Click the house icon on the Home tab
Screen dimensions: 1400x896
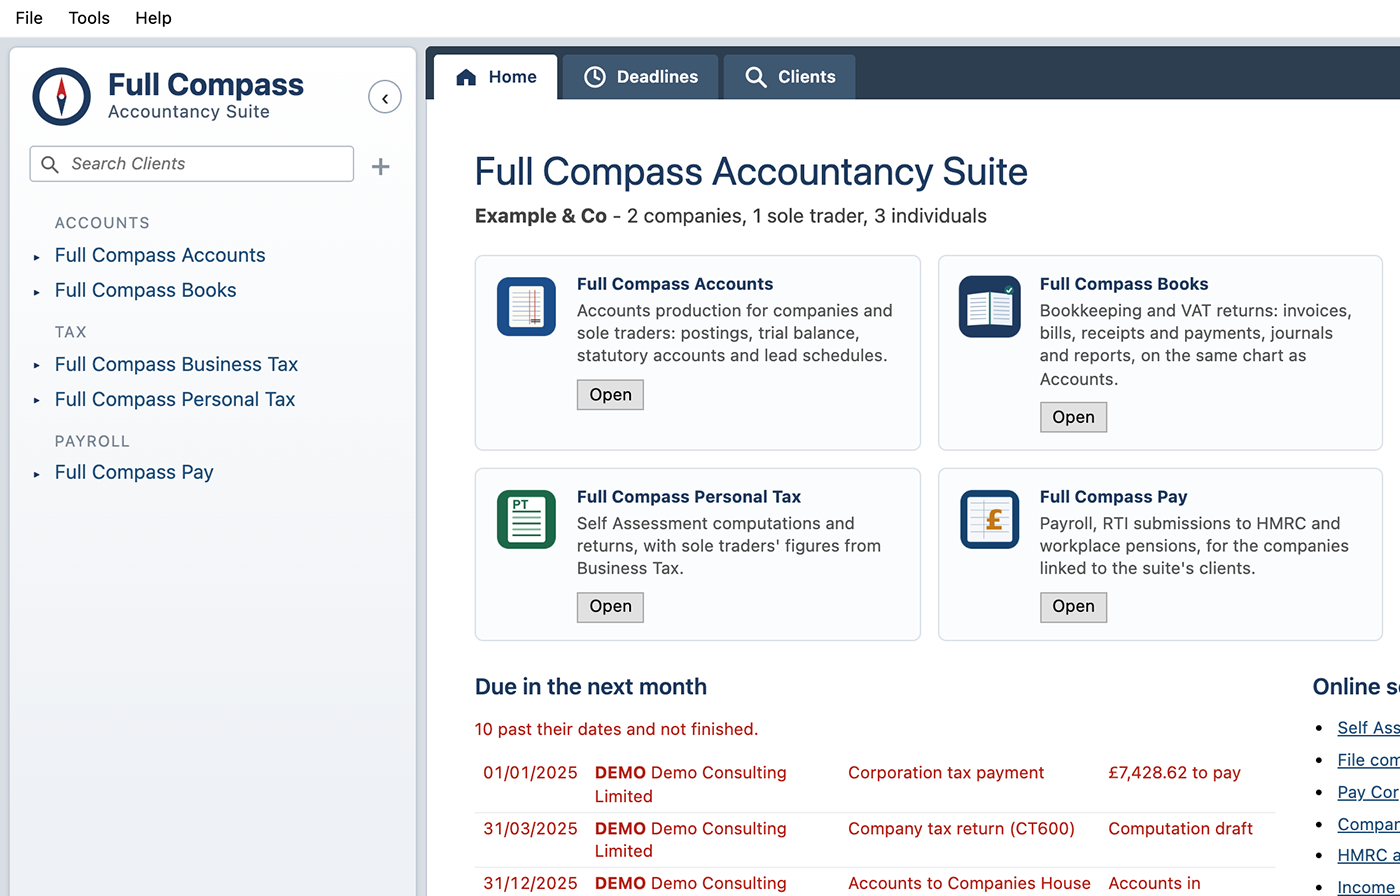click(466, 77)
